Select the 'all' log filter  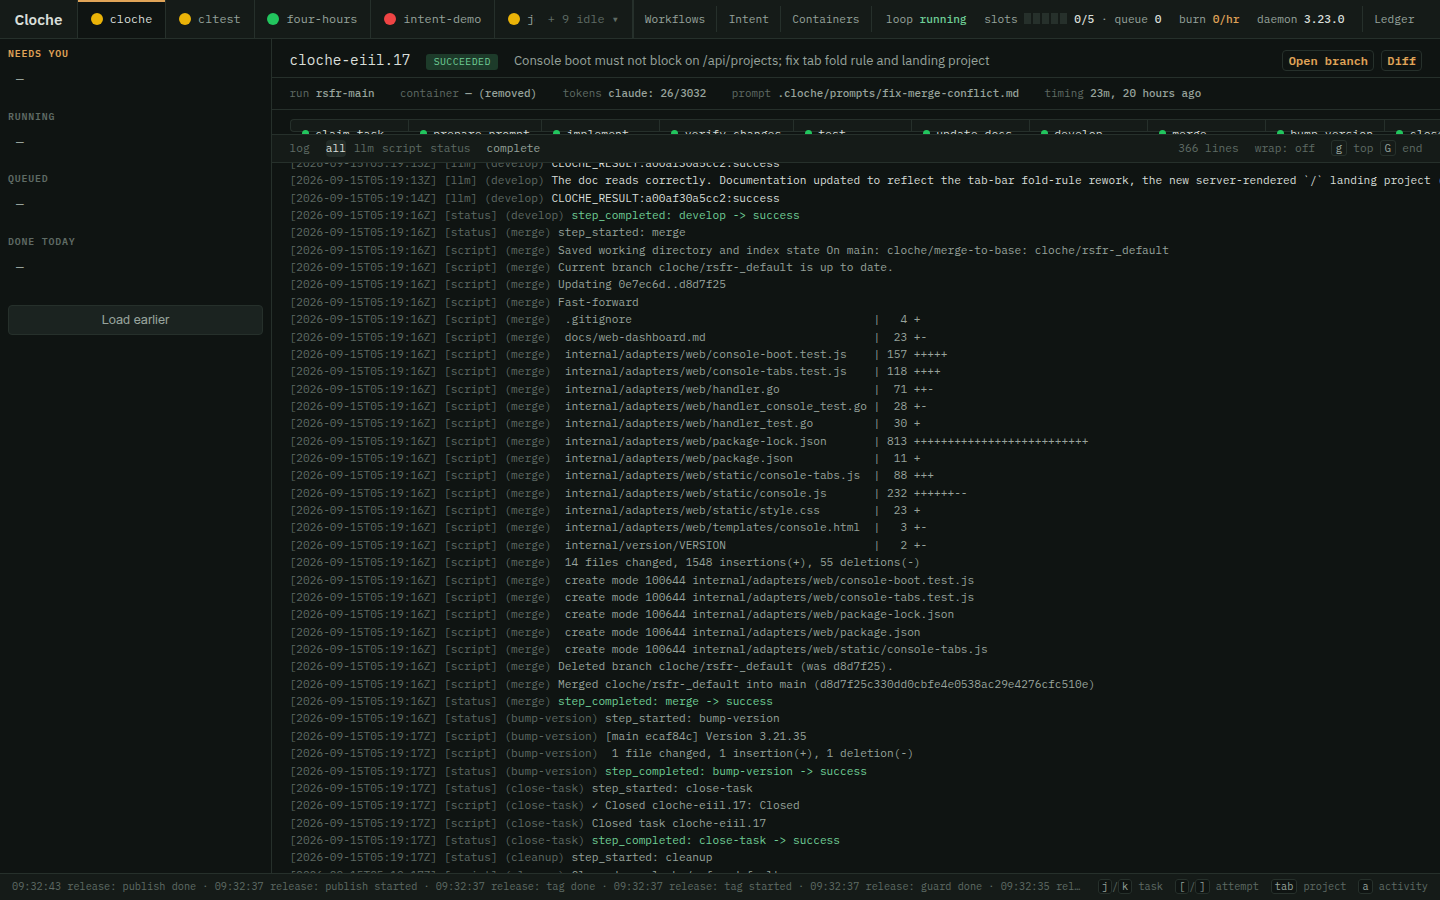pyautogui.click(x=335, y=148)
